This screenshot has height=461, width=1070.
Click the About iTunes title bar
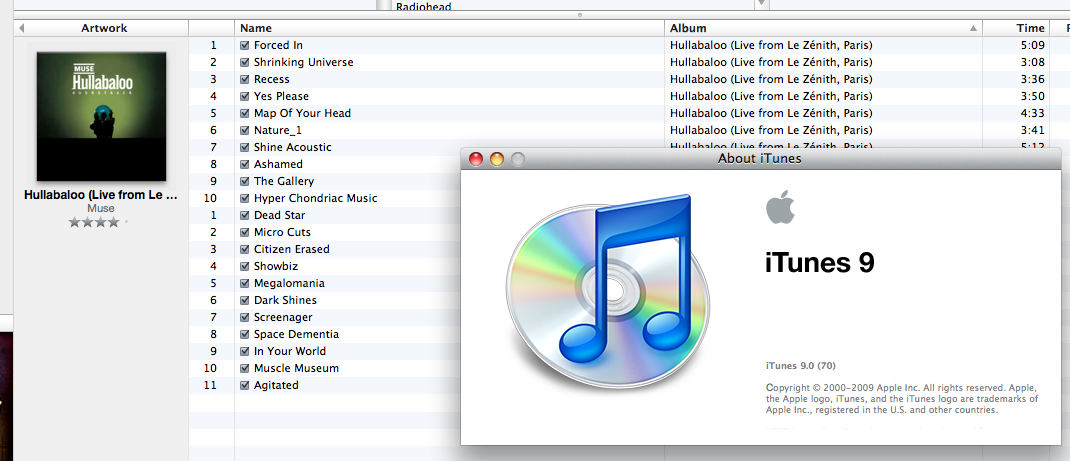[761, 159]
